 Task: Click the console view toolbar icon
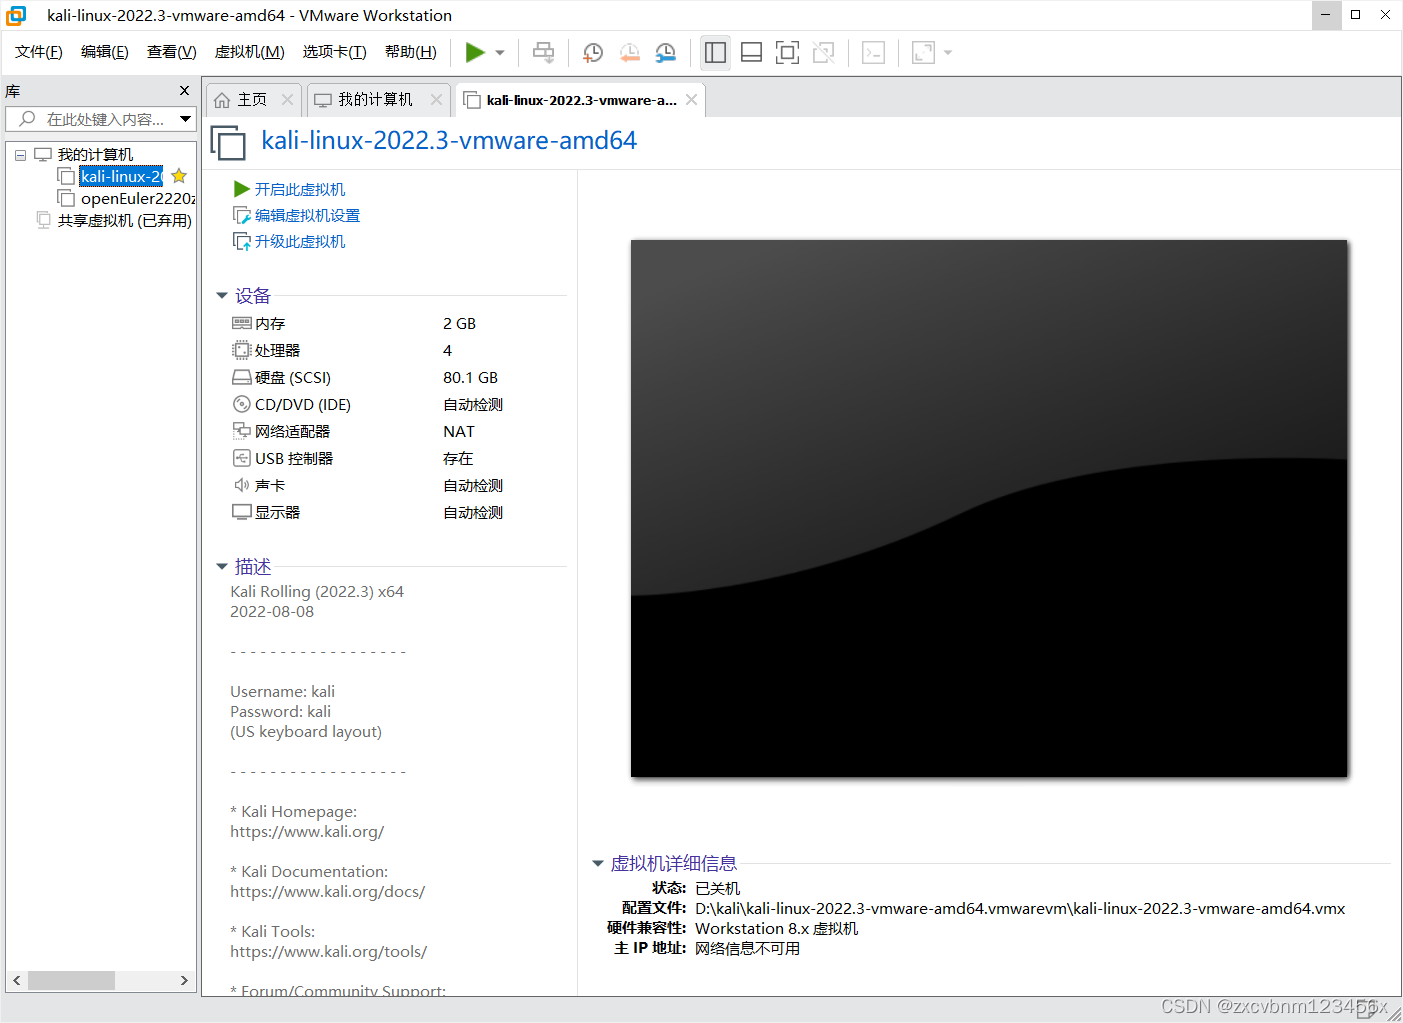coord(873,52)
